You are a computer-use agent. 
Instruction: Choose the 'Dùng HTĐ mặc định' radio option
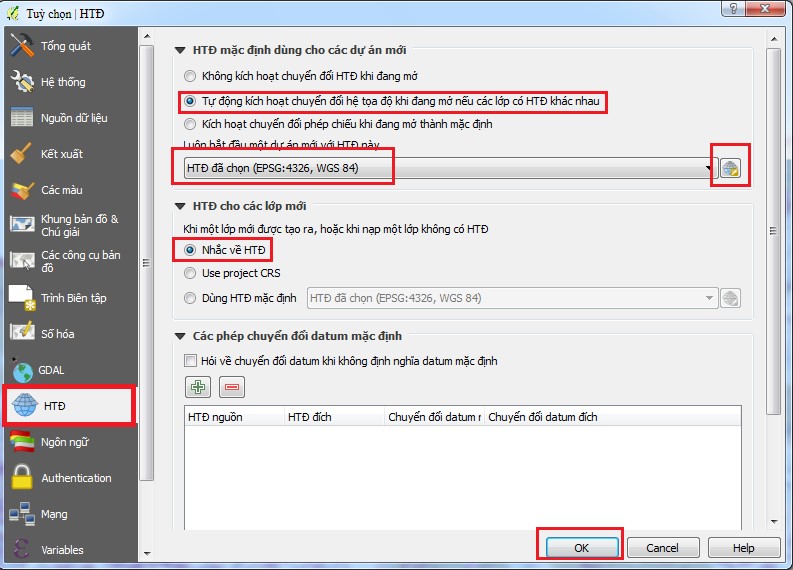[240, 298]
